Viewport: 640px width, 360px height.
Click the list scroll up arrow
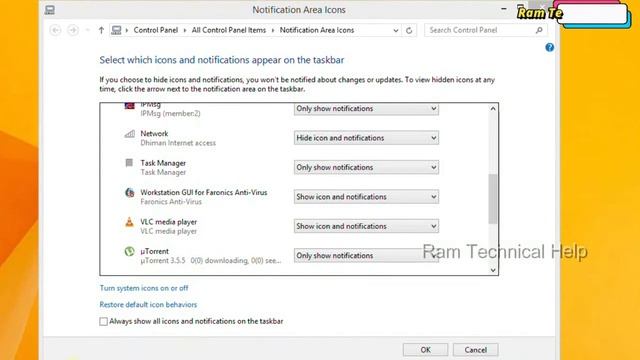(493, 109)
